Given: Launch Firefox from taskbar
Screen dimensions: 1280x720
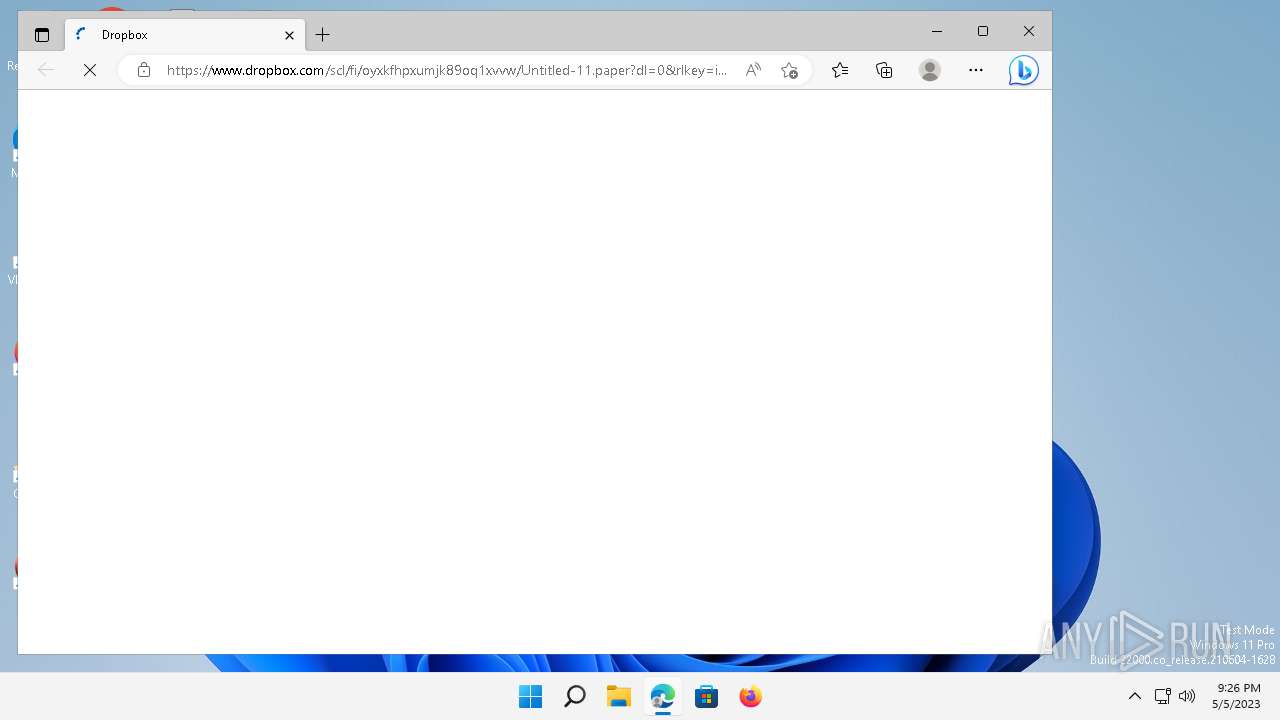Looking at the screenshot, I should 751,697.
